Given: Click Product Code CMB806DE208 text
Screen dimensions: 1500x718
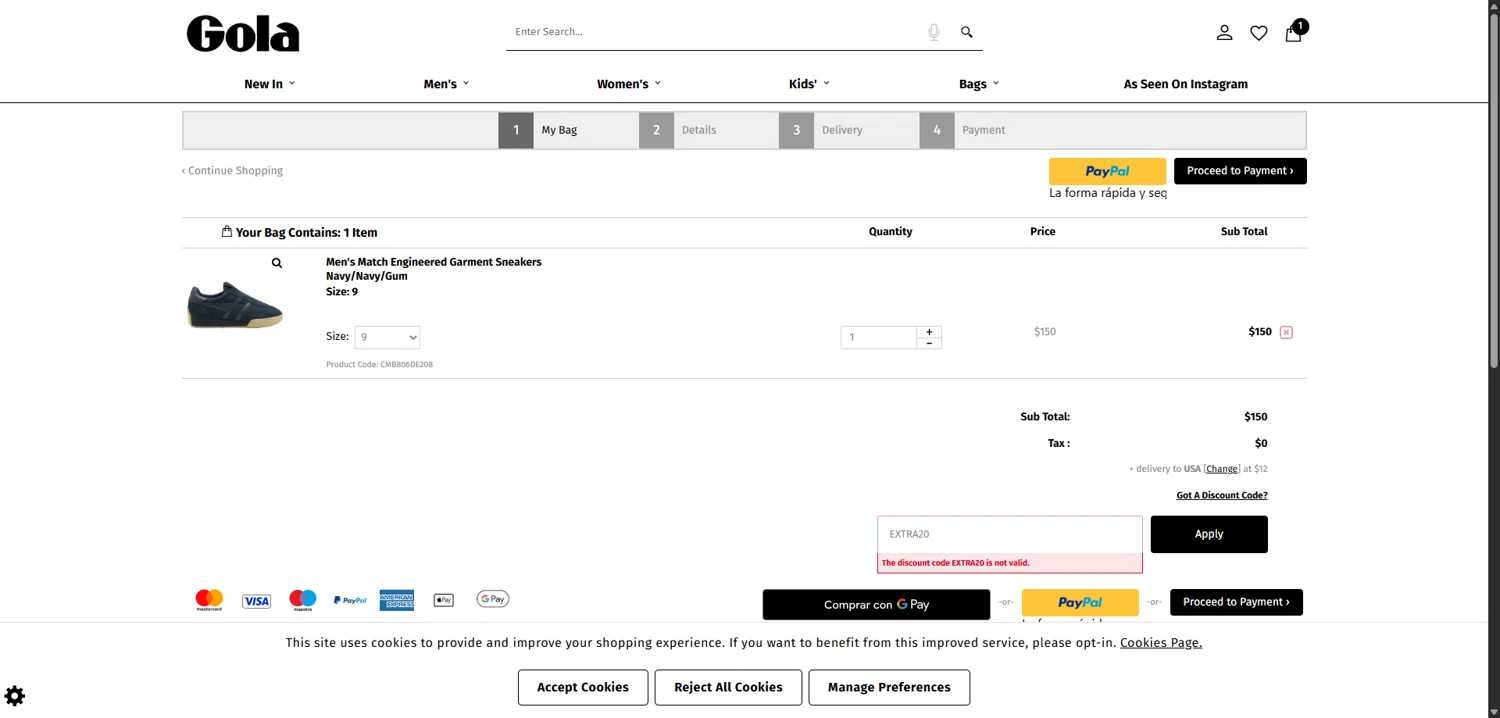Looking at the screenshot, I should tap(379, 365).
